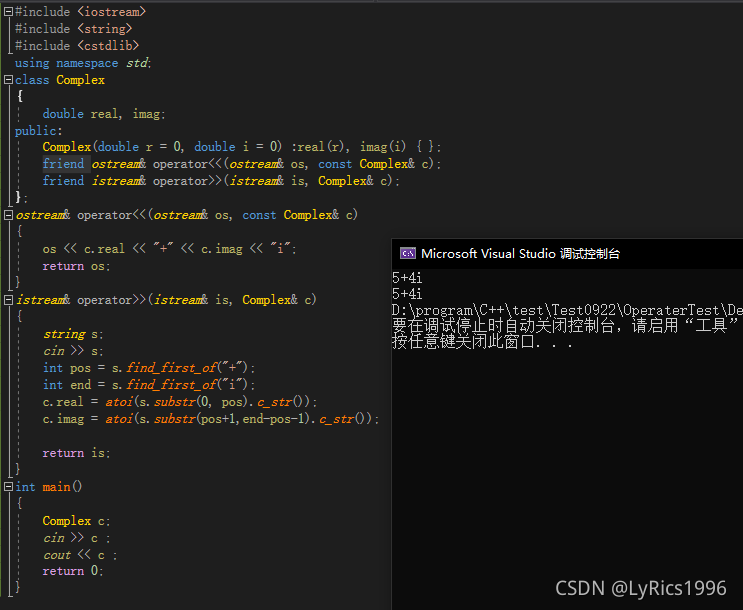The image size is (743, 610).
Task: Click the text '#include <iostream>'
Action: click(x=80, y=12)
